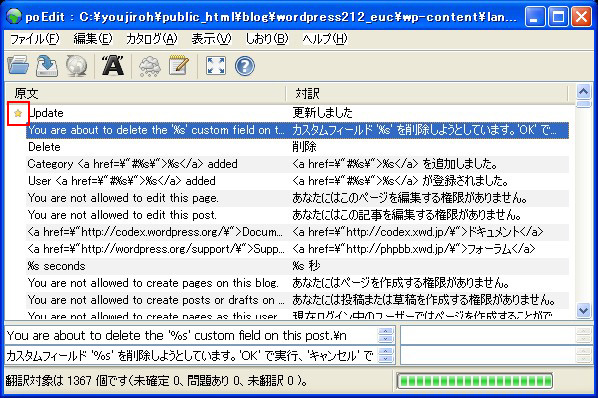This screenshot has height=398, width=598.
Task: Maximize the poEdit window
Action: [x=558, y=17]
